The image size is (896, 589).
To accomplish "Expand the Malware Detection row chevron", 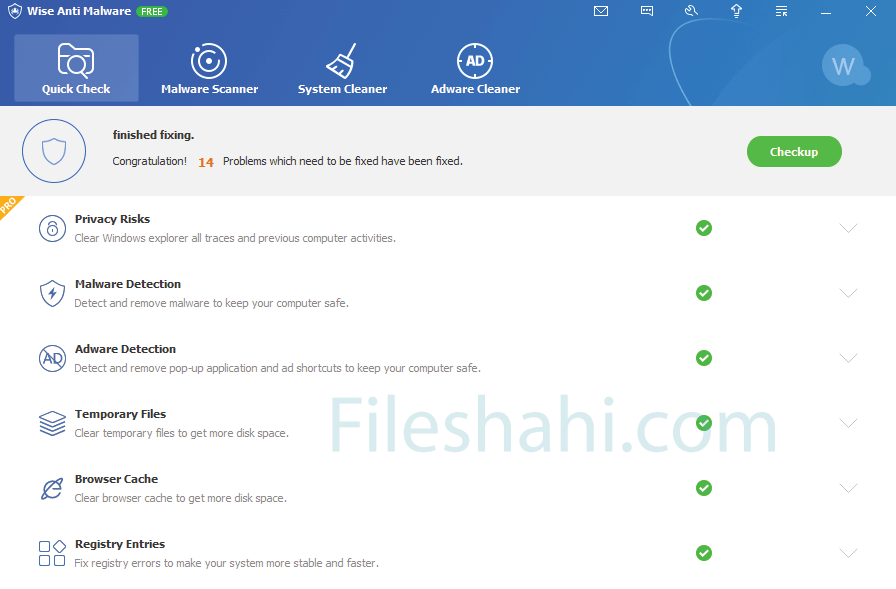I will pos(848,293).
